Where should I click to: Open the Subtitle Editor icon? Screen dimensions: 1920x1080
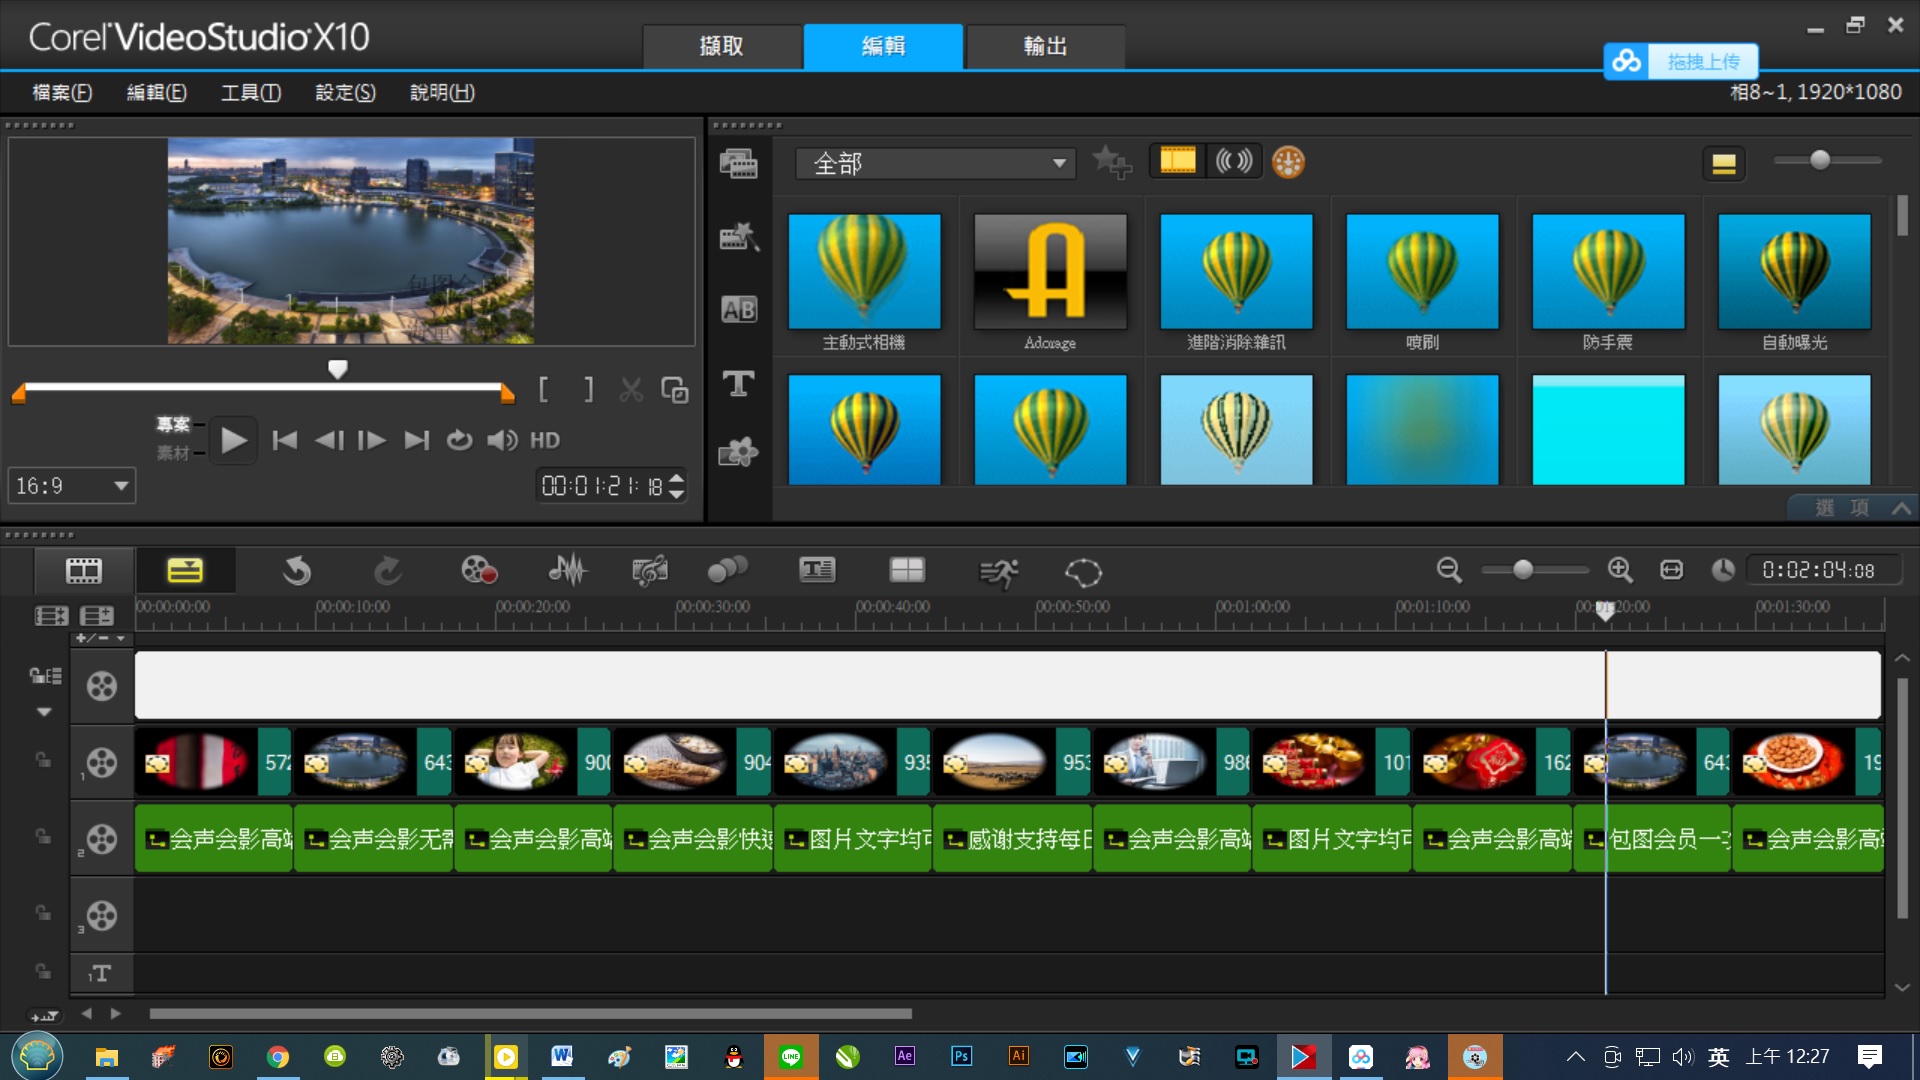817,571
